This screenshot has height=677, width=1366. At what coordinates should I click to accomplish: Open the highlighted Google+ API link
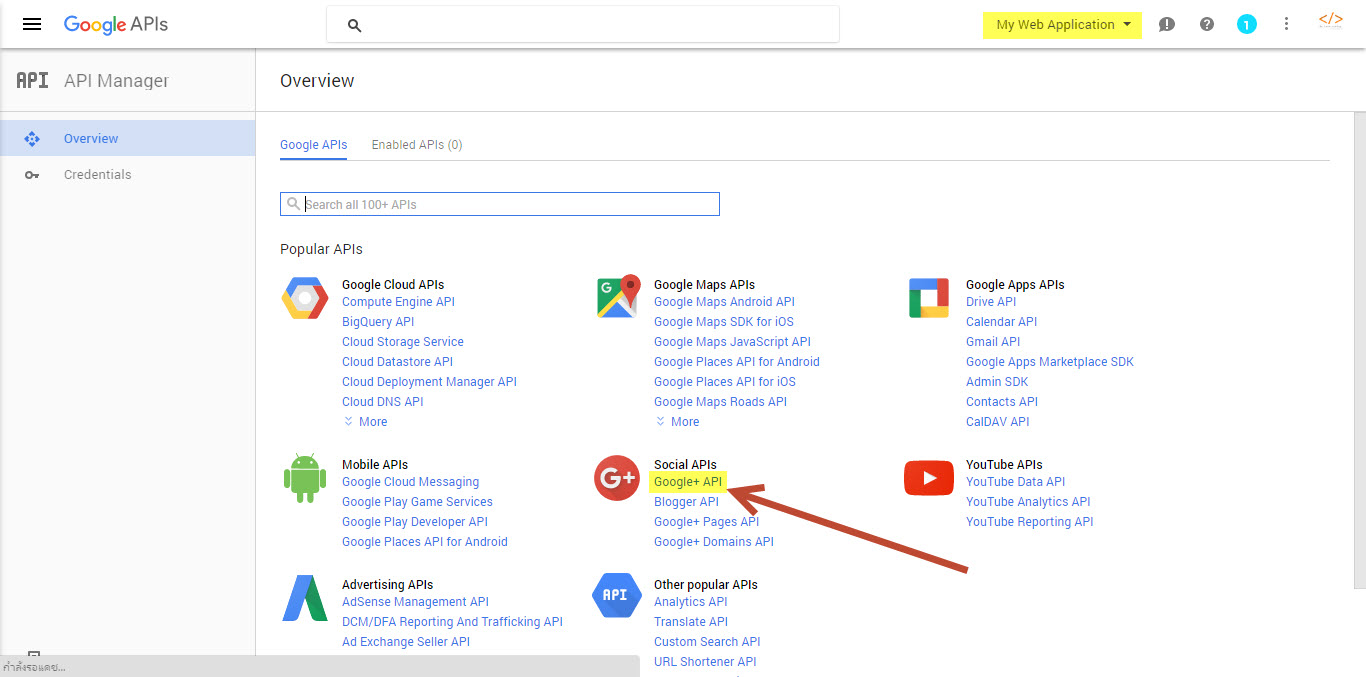coord(688,482)
